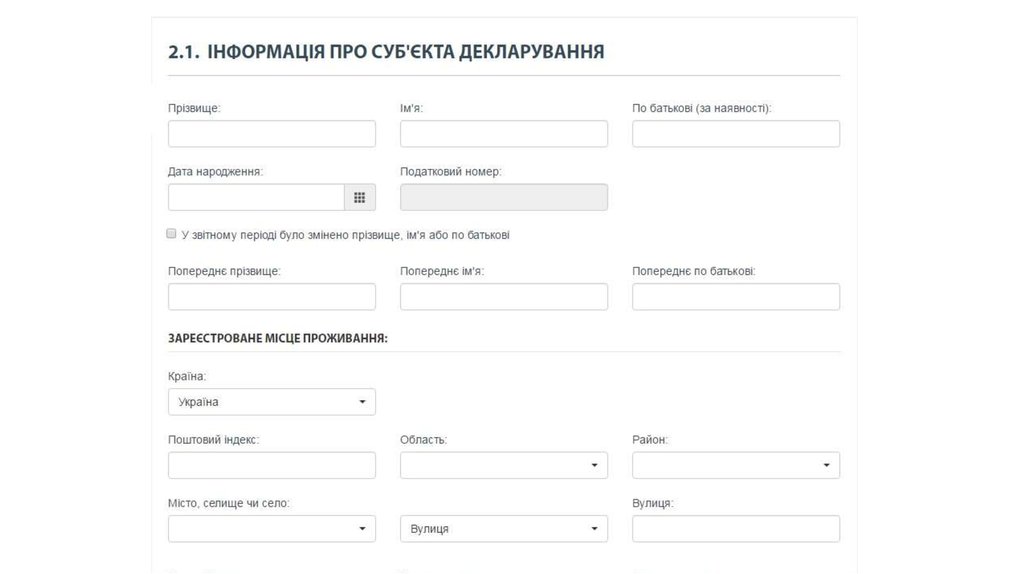Click the Дата народження text input

(256, 198)
